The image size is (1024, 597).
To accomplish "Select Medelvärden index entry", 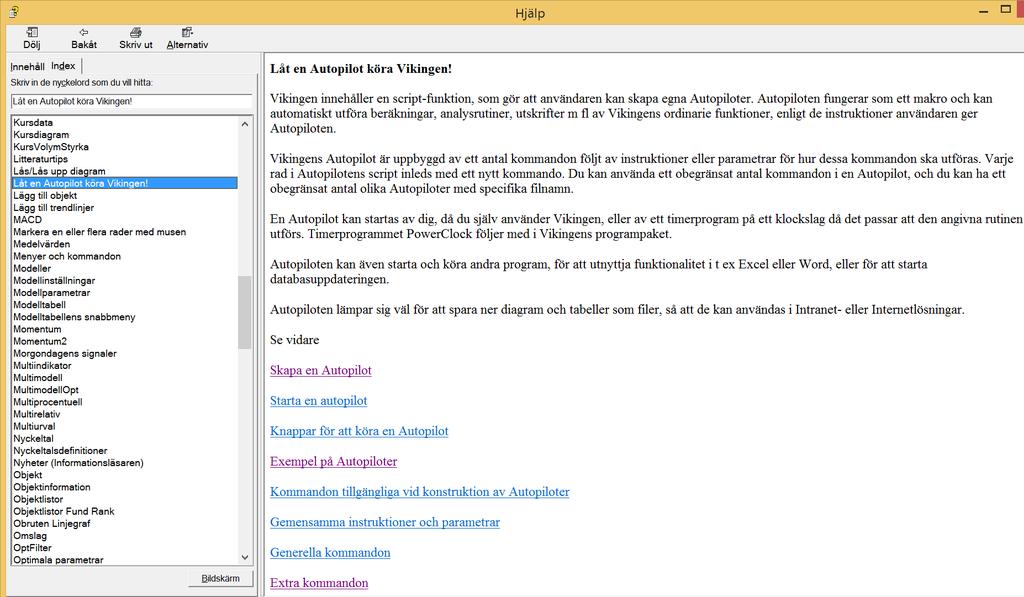I will coord(42,244).
